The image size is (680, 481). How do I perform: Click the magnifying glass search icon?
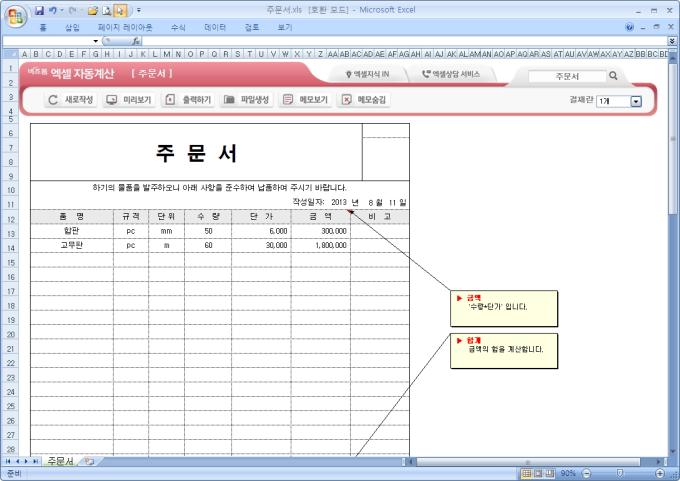coord(613,75)
